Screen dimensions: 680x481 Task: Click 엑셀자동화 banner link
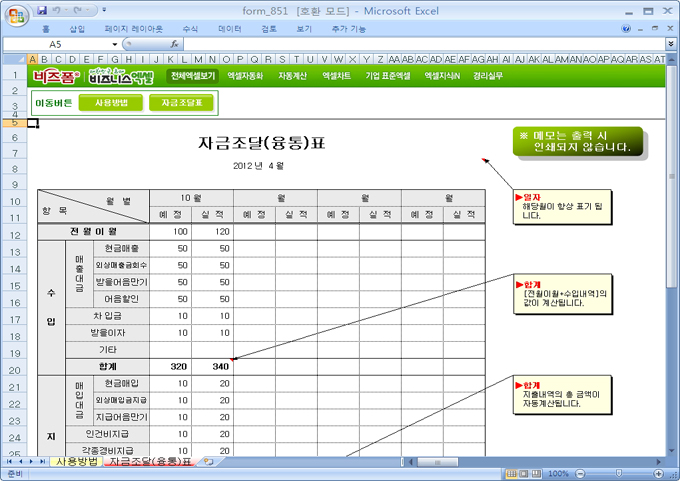[245, 76]
